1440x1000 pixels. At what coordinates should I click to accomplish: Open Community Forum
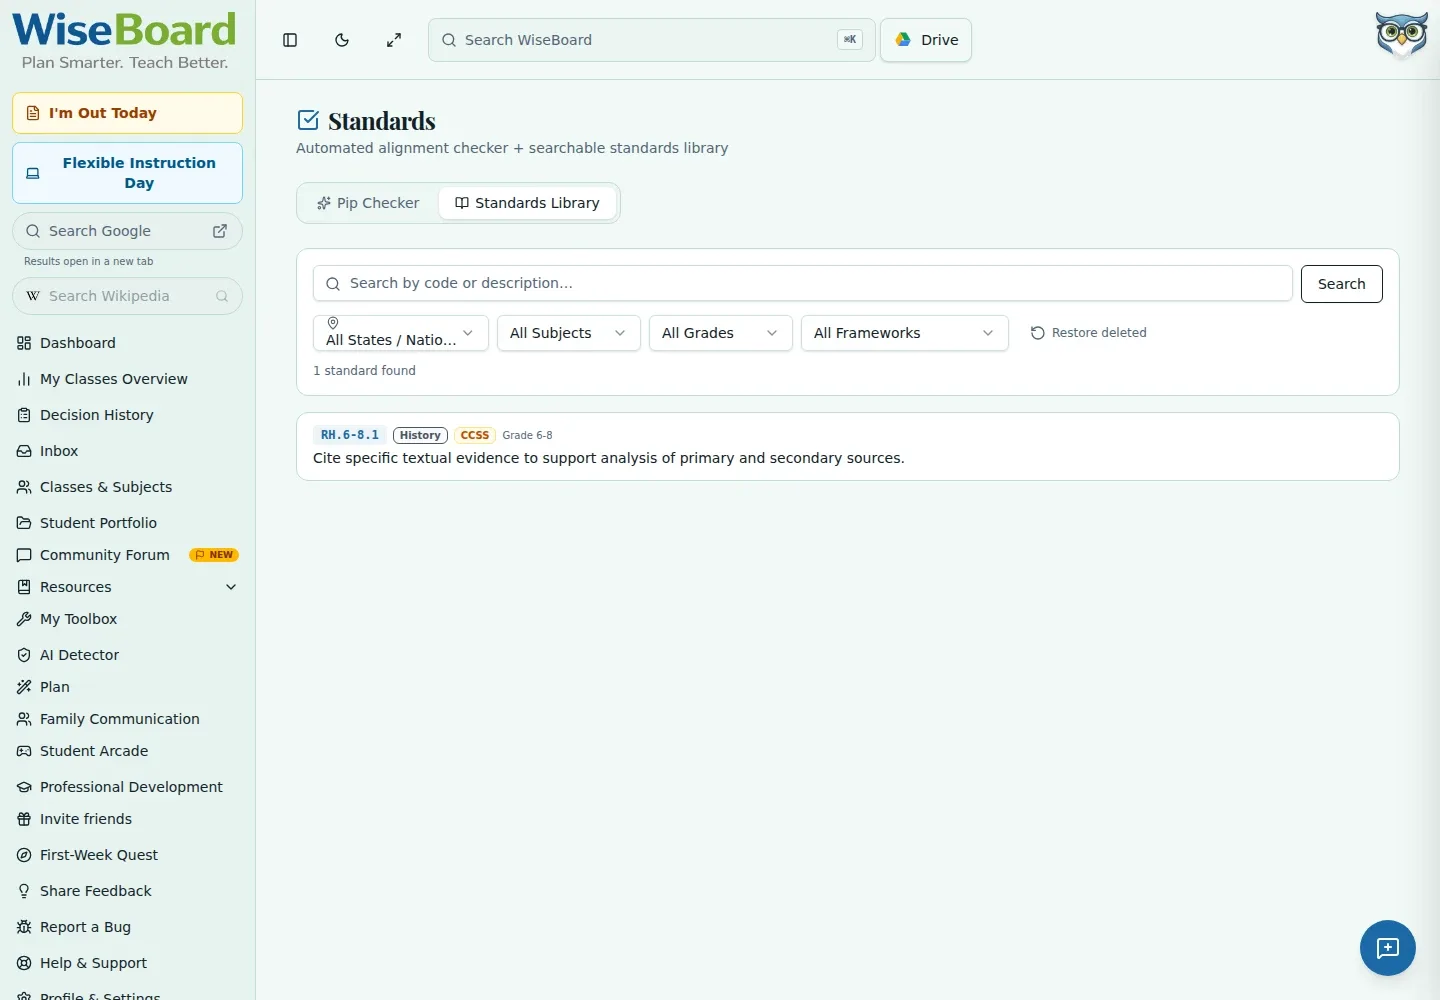tap(127, 555)
